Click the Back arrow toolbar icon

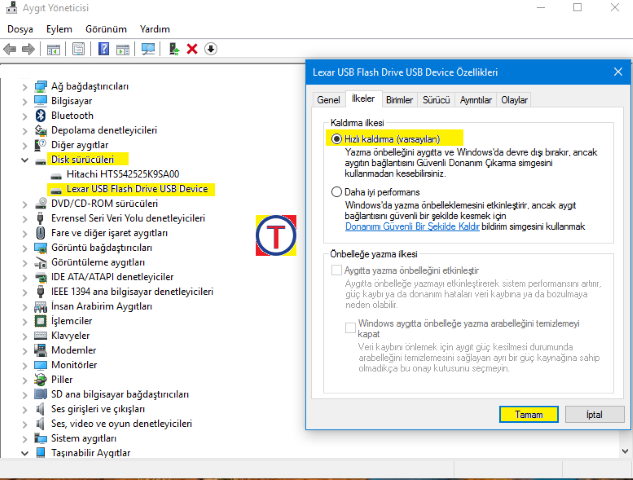click(10, 49)
